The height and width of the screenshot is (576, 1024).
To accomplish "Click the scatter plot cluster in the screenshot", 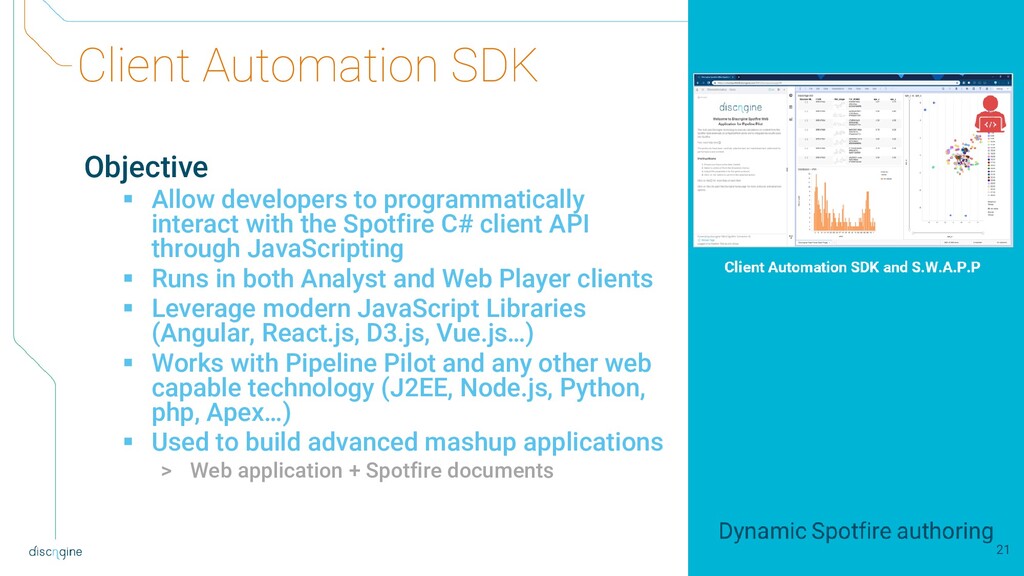I will [x=963, y=155].
